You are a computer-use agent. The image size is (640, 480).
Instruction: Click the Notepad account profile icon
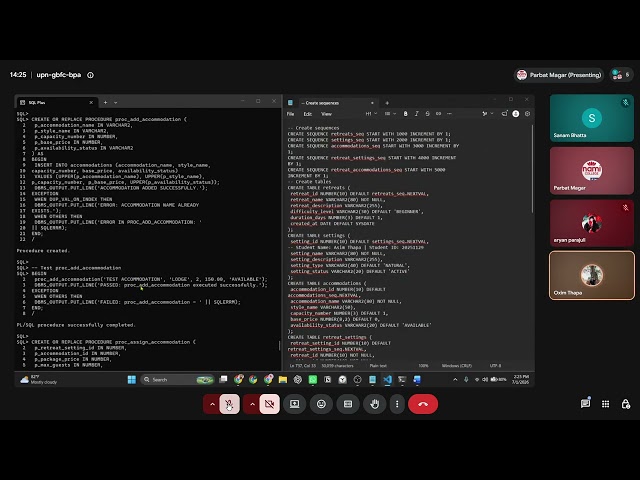click(x=516, y=114)
